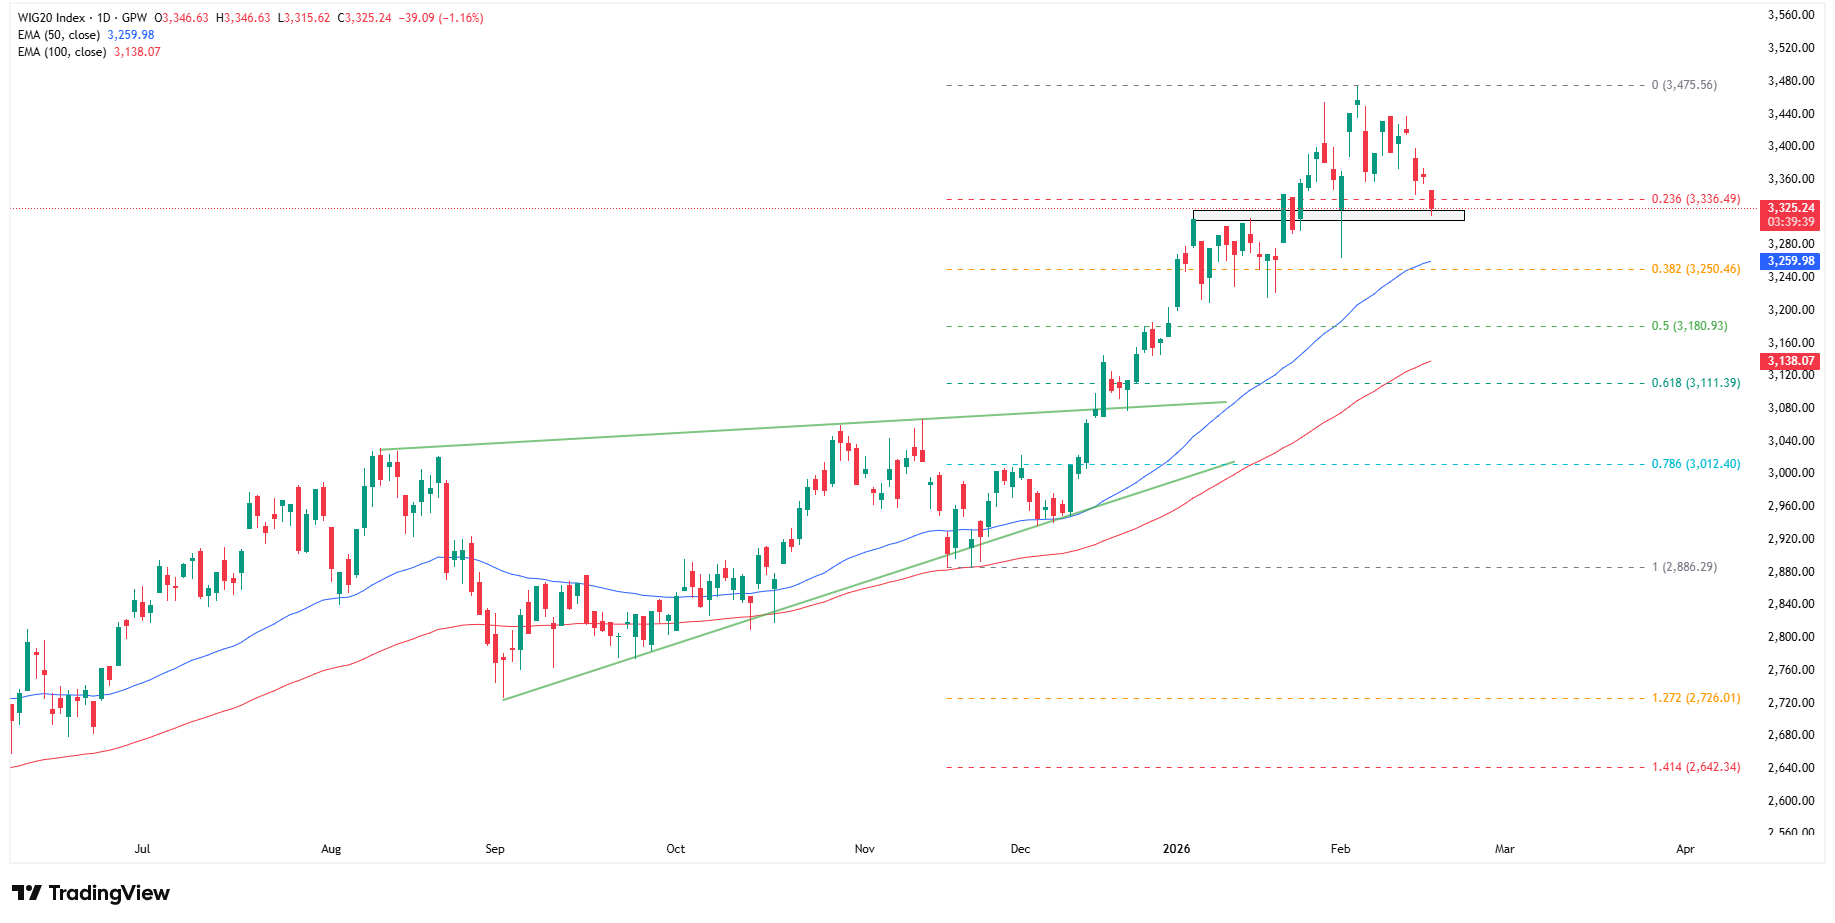This screenshot has width=1835, height=923.
Task: Click the red current price label 3,325.24
Action: tap(1790, 209)
